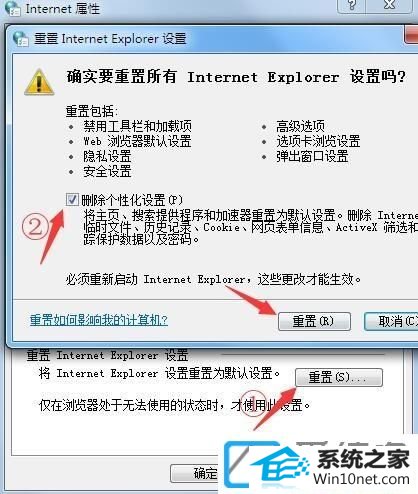Confirm with the 重置(R) button
418x494 pixels.
click(x=314, y=321)
